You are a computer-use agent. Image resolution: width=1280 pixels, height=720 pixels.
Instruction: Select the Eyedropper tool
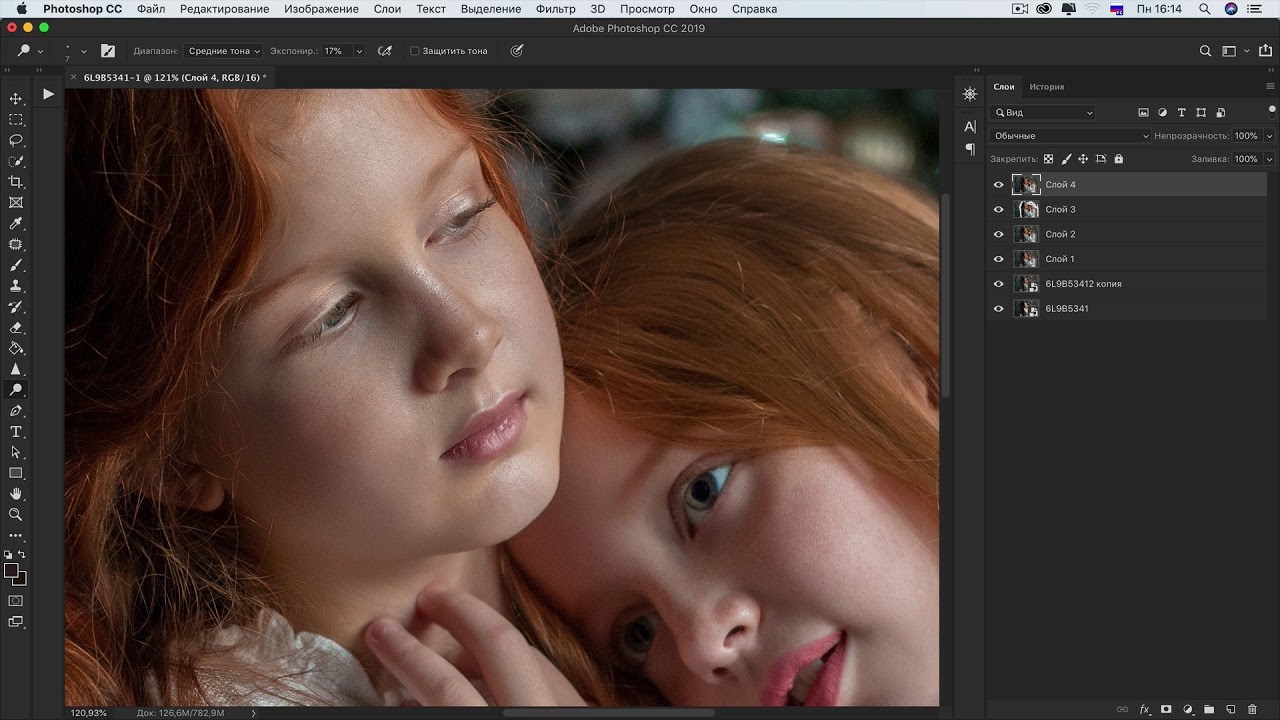[x=16, y=224]
